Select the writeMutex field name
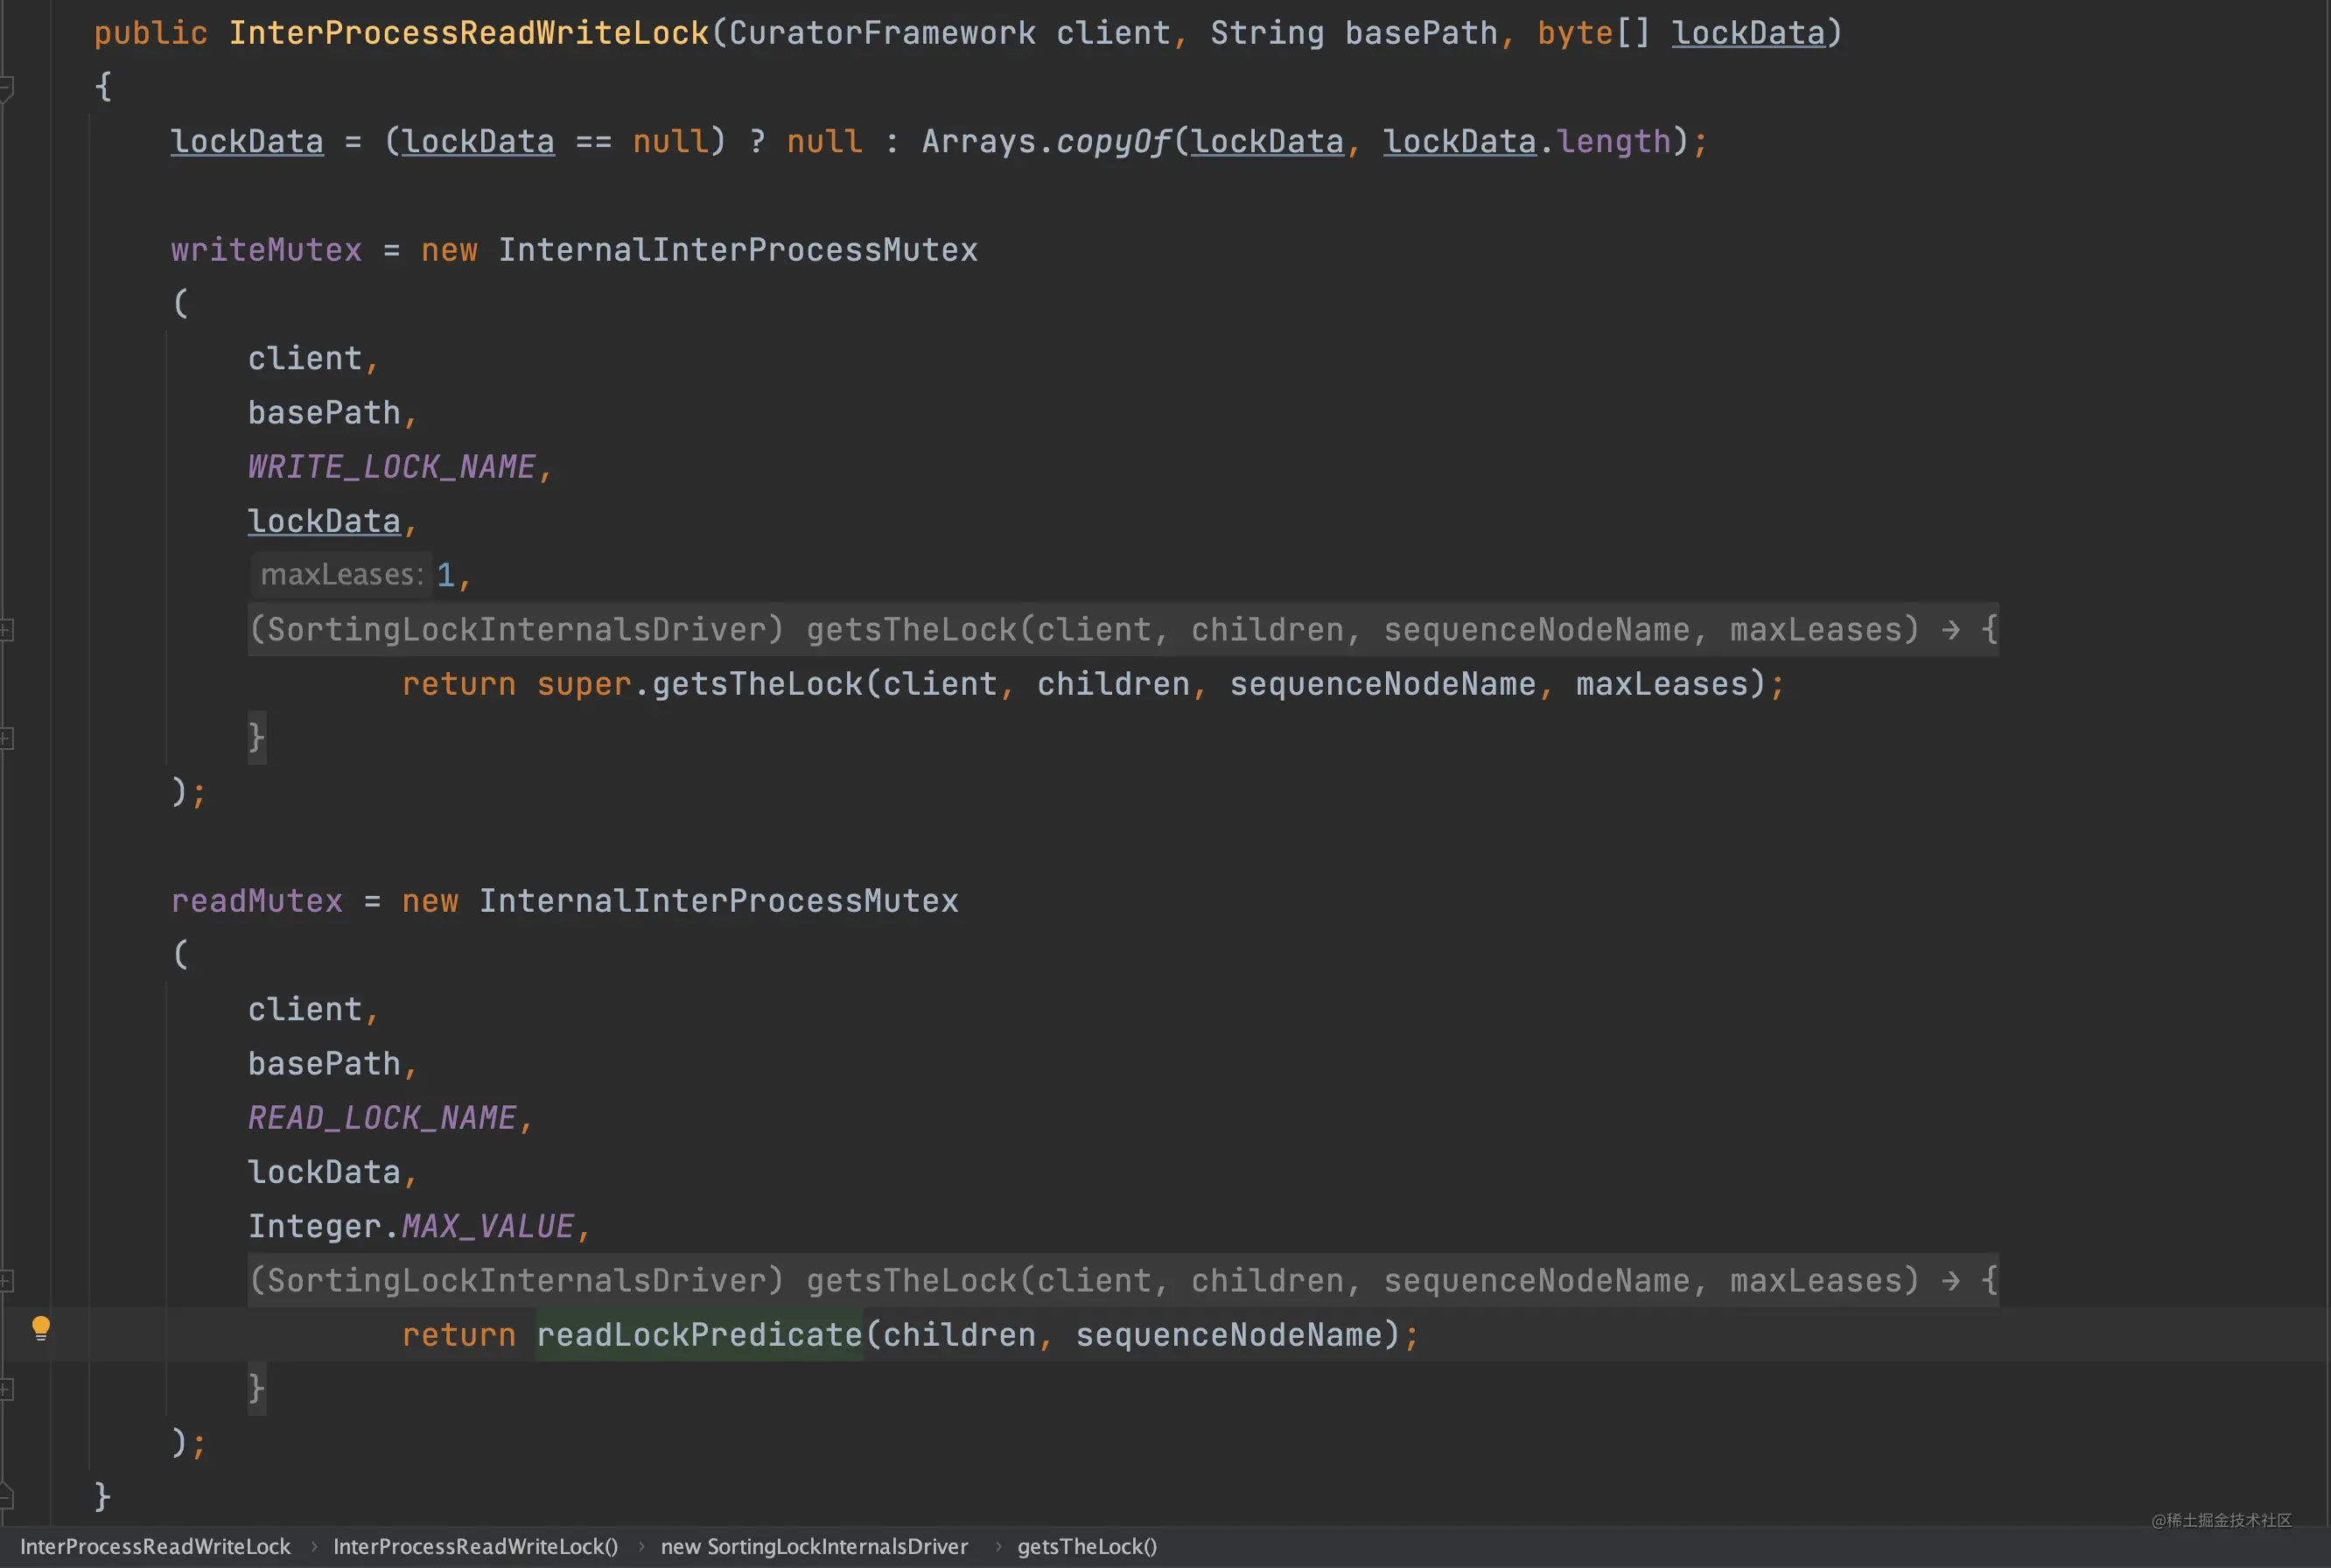The image size is (2331, 1568). pos(266,250)
